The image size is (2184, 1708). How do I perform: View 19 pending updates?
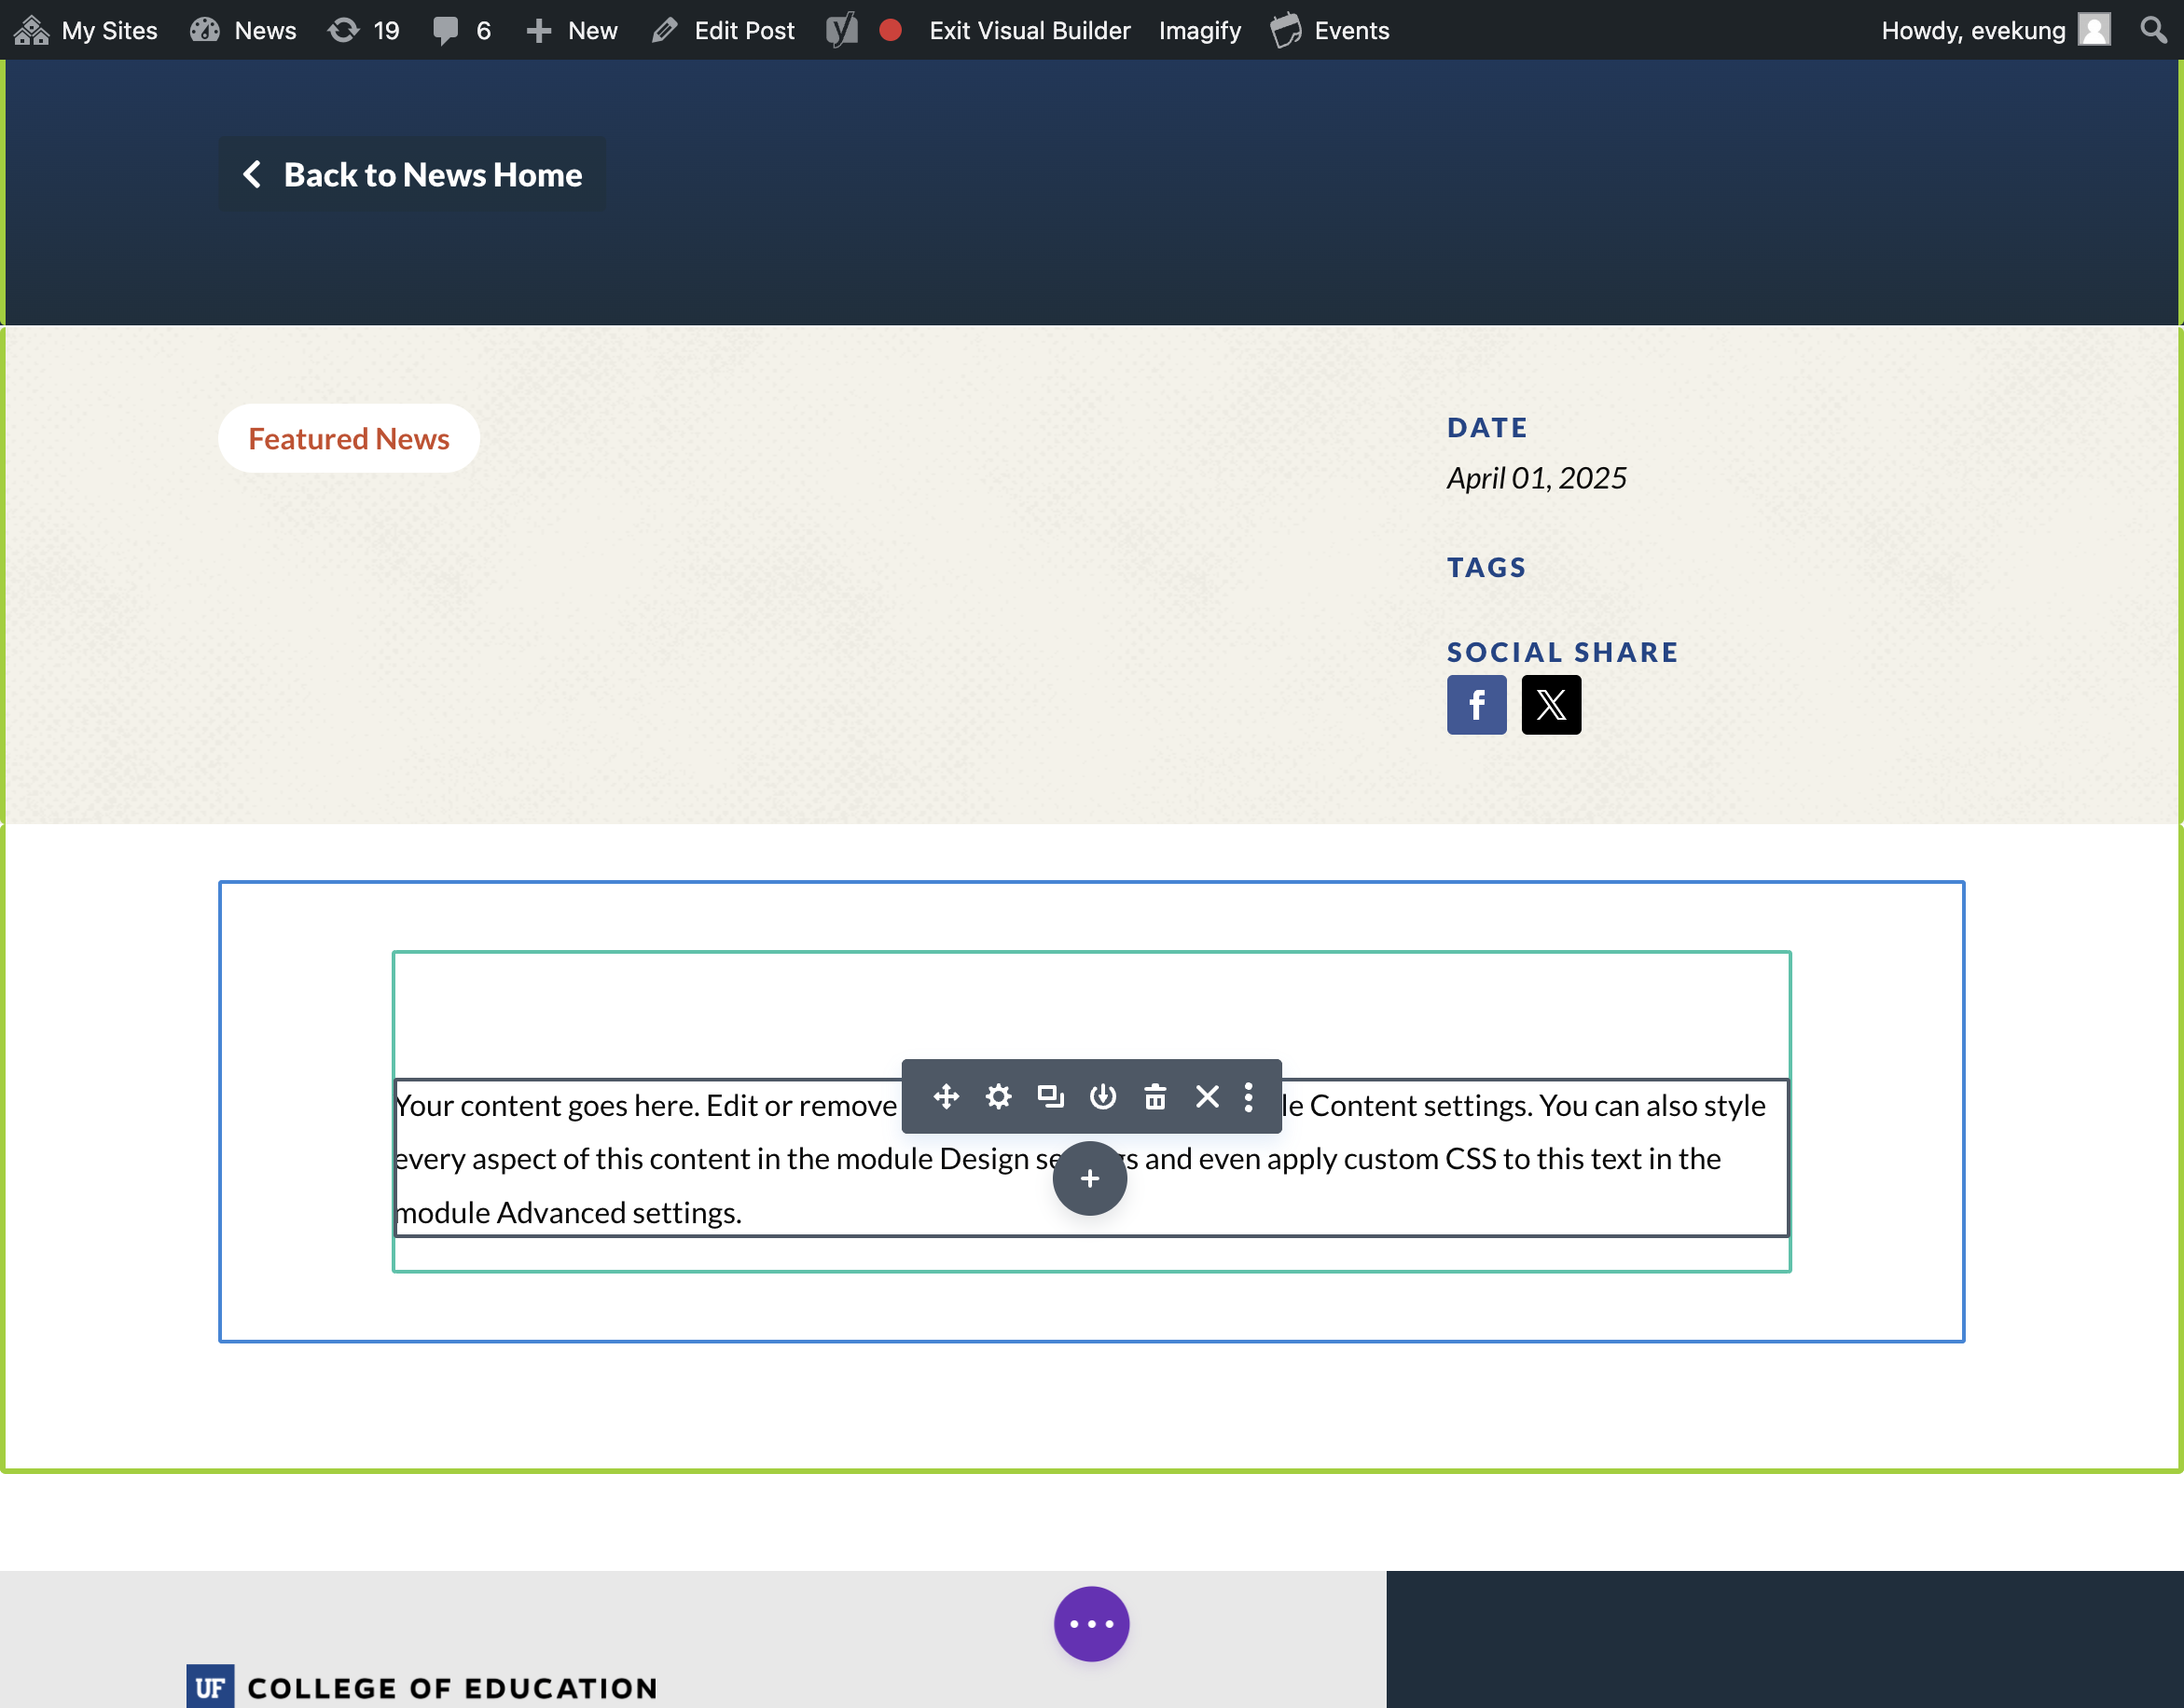click(x=363, y=30)
